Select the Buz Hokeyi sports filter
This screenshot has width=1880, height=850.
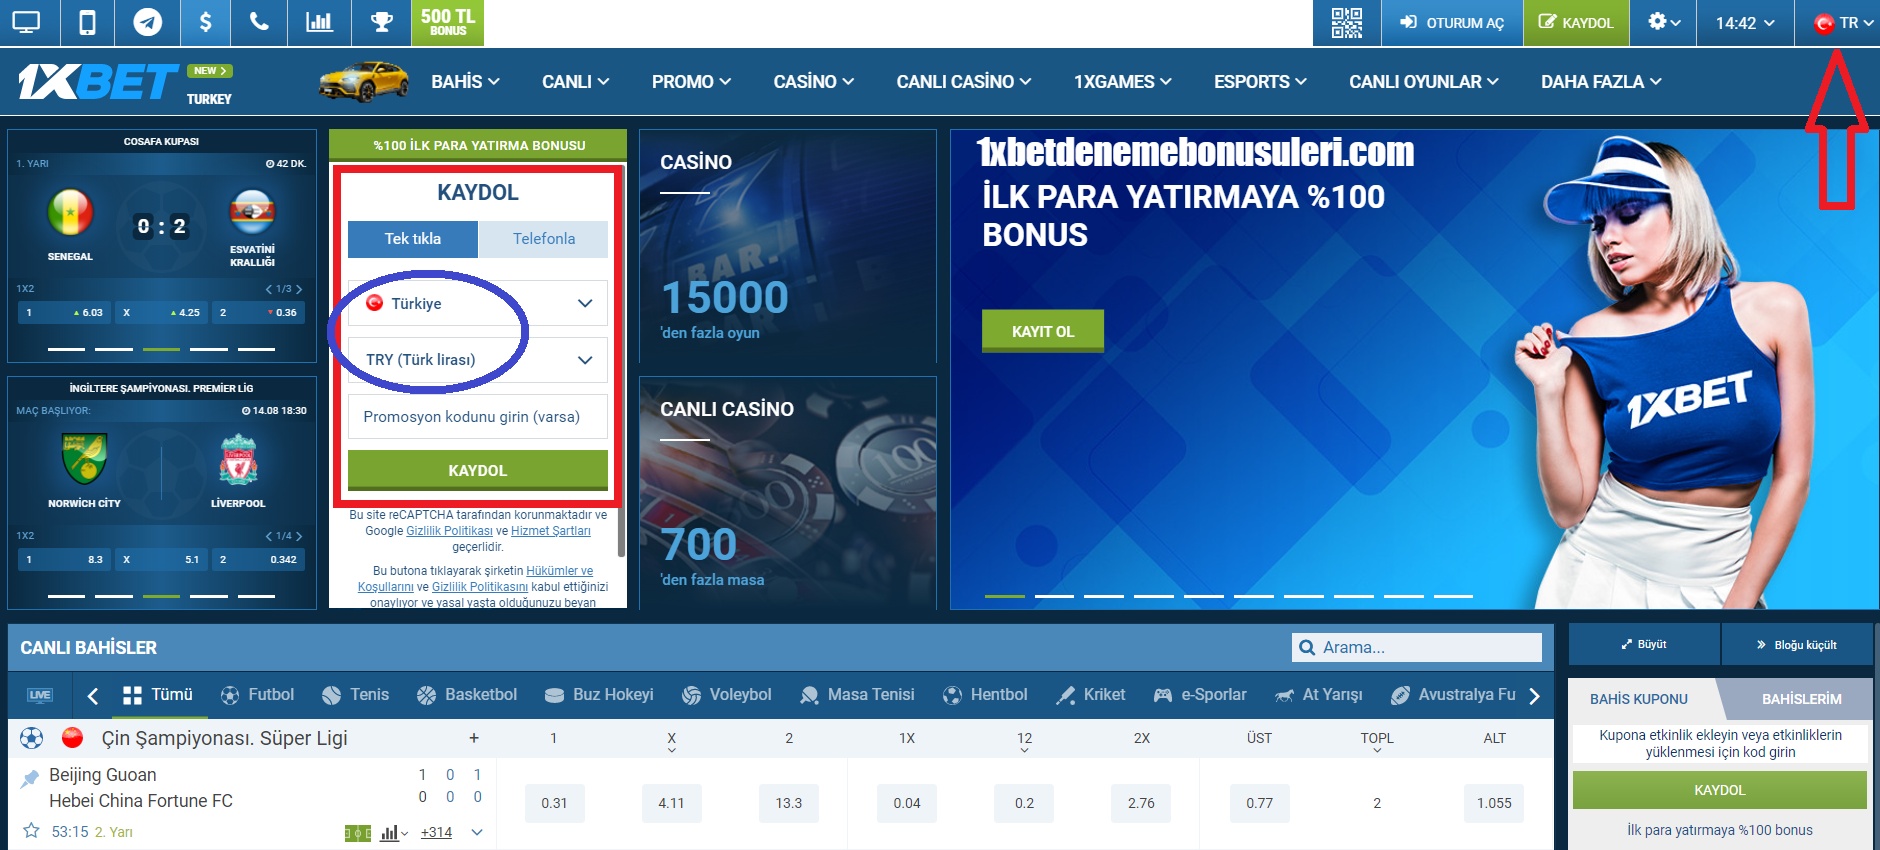click(599, 695)
